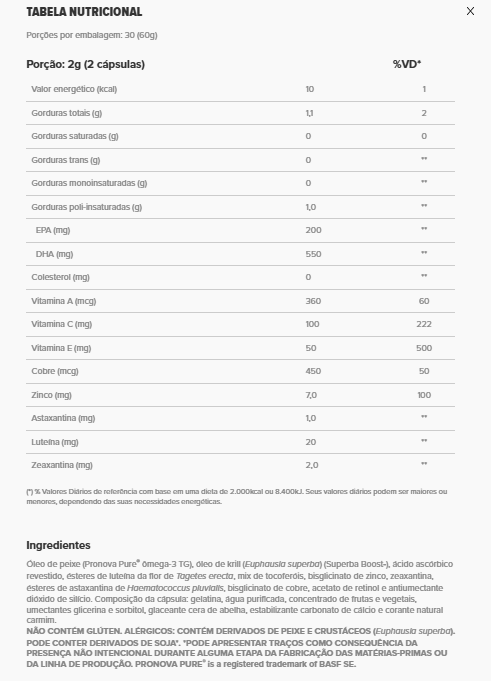Viewport: 491px width, 681px height.
Task: Click the NÃO CONTÉM GLÚTEN allergen warning
Action: [241, 648]
